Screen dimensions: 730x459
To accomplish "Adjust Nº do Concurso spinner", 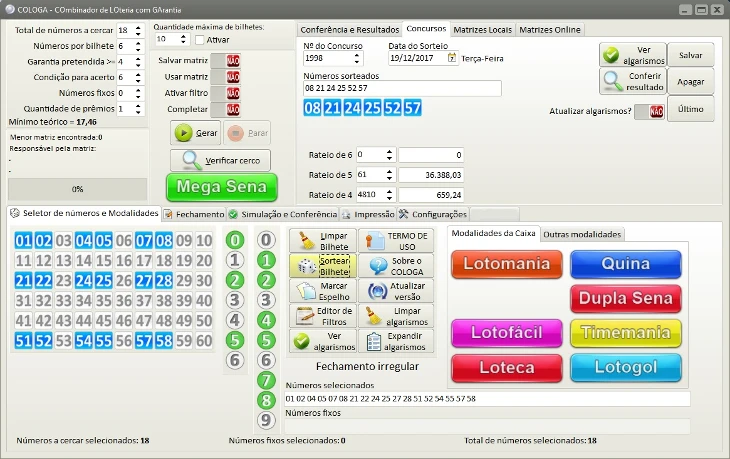I will (x=357, y=58).
